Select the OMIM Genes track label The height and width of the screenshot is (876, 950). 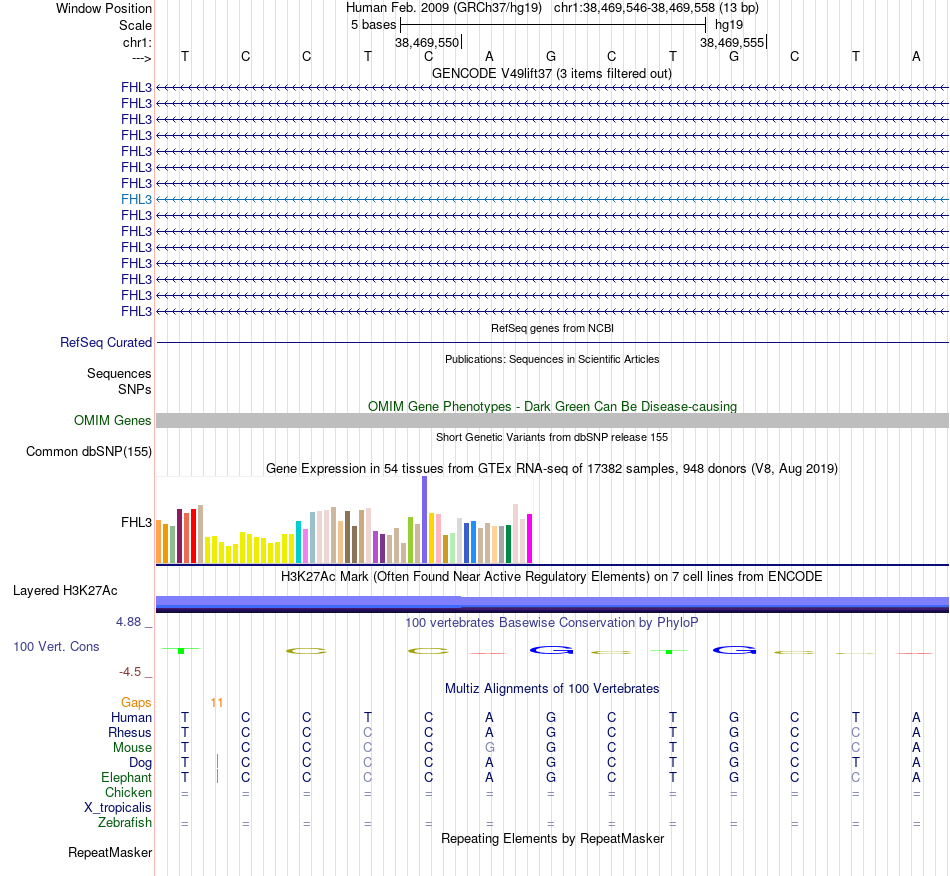(x=113, y=420)
